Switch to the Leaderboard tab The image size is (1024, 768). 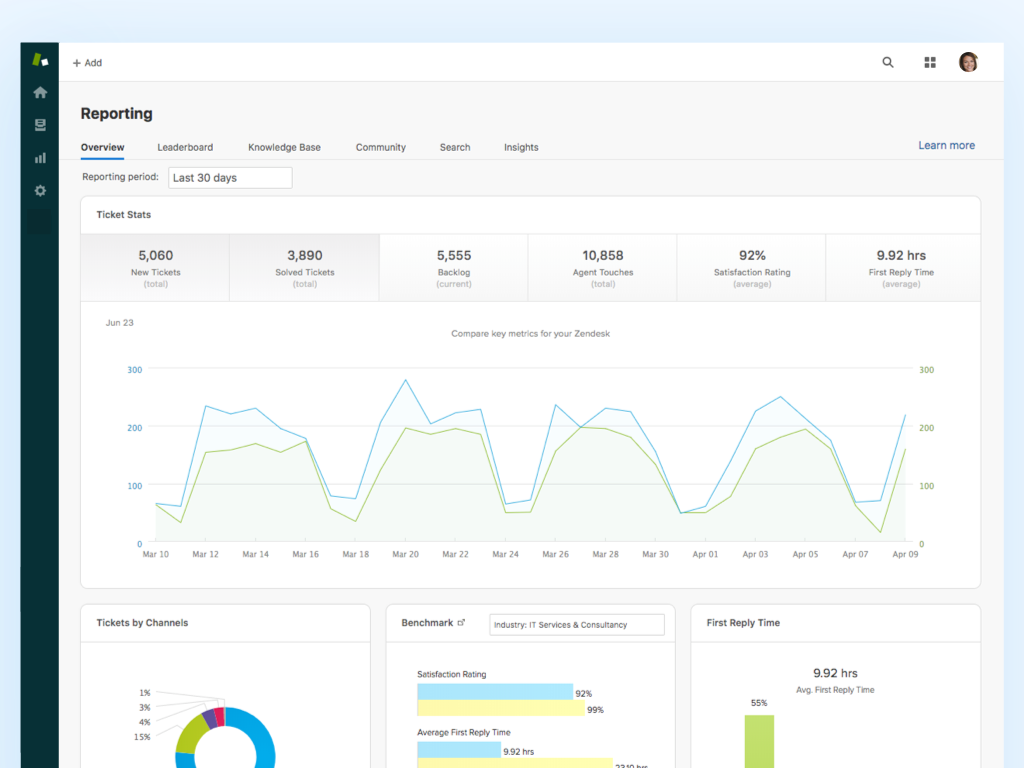185,147
